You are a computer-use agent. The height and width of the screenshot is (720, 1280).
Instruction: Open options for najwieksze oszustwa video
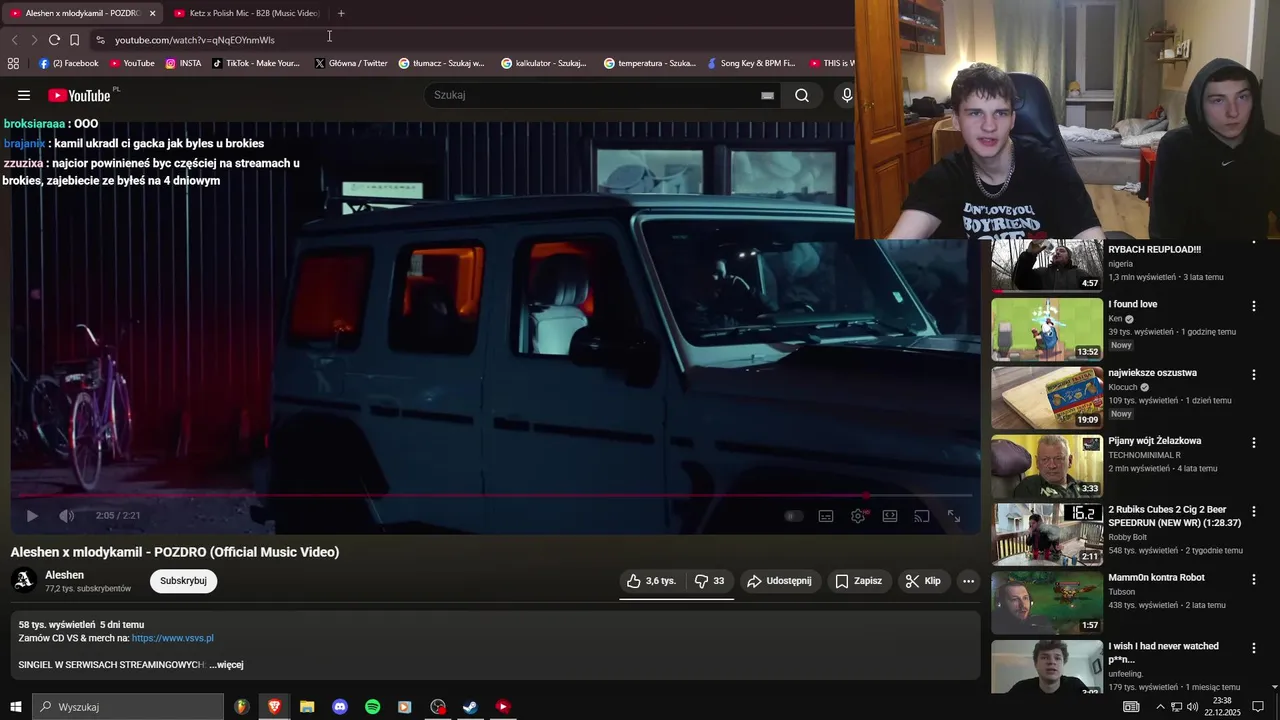tap(1254, 374)
